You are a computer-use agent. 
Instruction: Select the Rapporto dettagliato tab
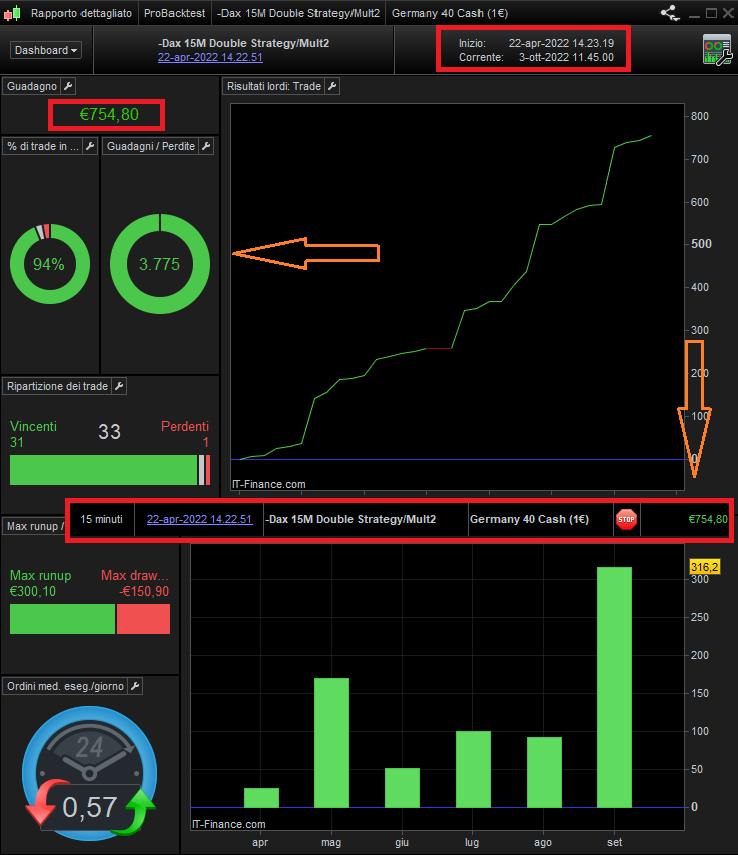[x=81, y=13]
